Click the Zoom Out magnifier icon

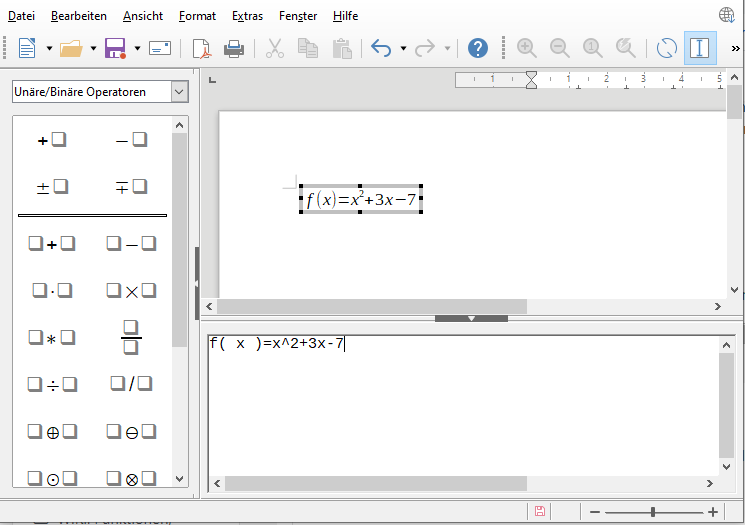(560, 48)
